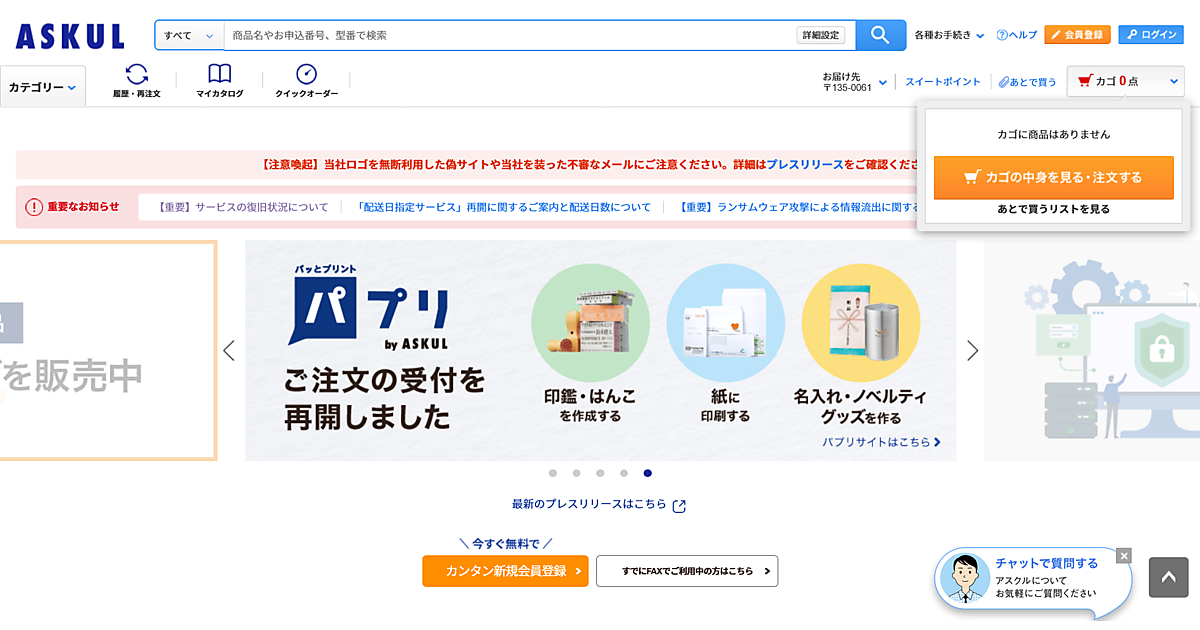Click the ASKUL logo
1200x630 pixels.
(x=70, y=36)
